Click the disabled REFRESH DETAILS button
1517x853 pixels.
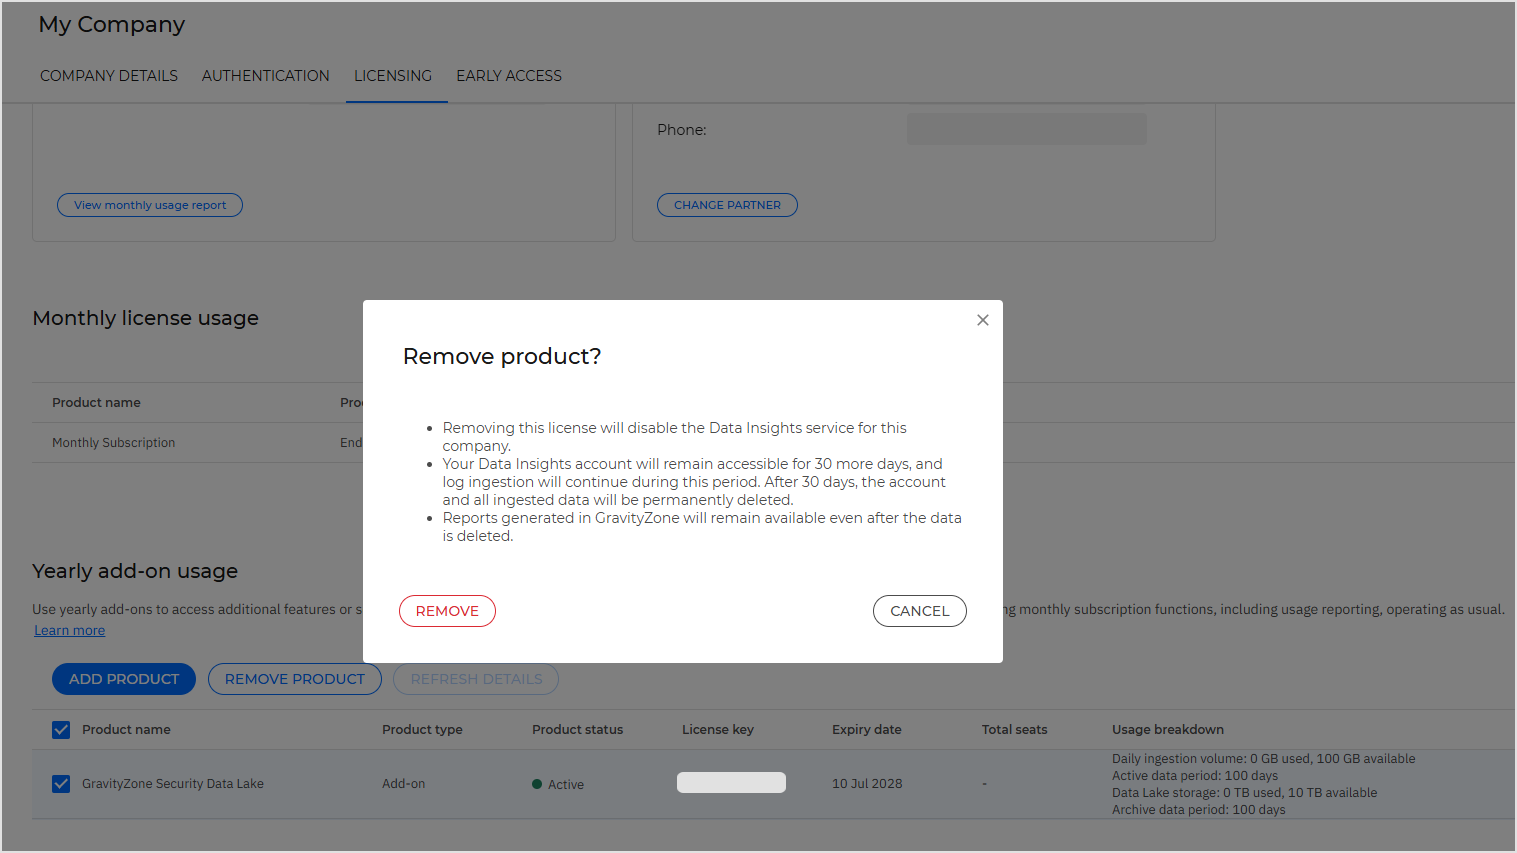tap(475, 679)
